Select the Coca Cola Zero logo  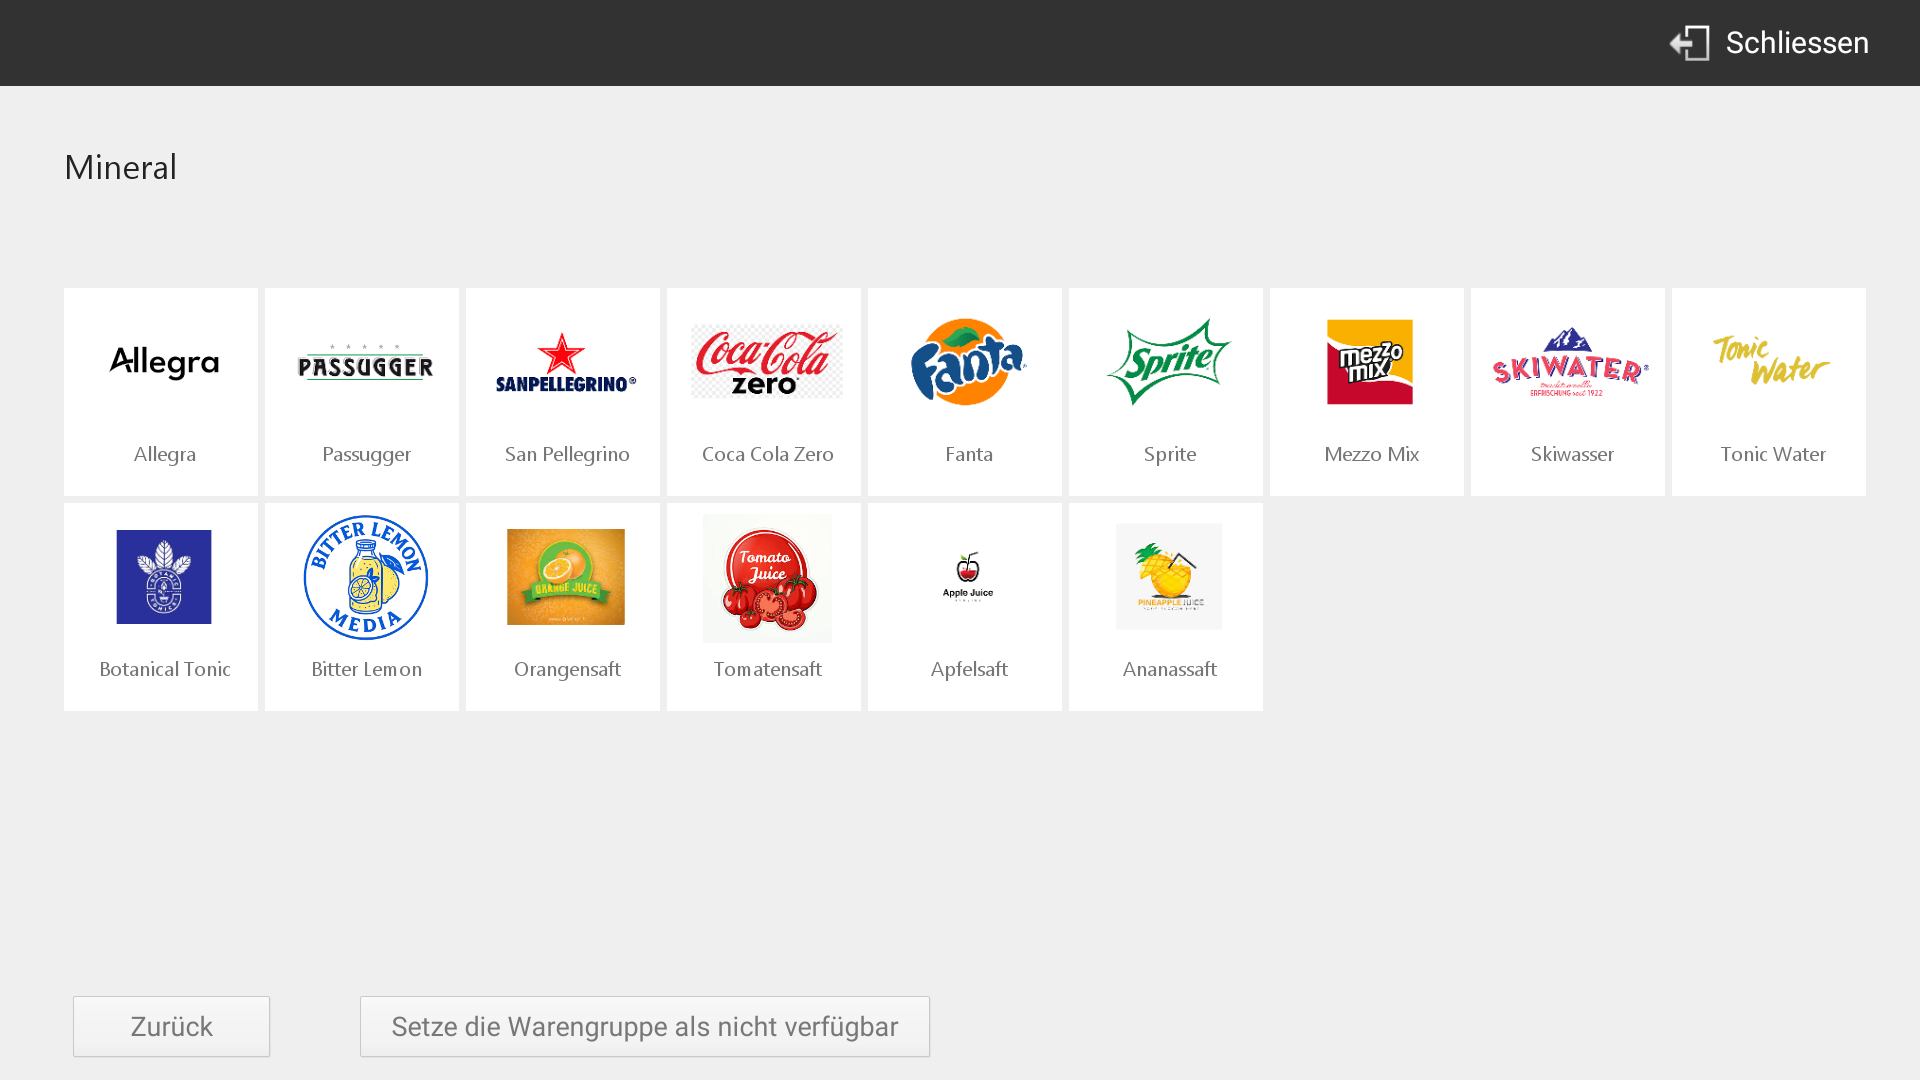tap(767, 362)
